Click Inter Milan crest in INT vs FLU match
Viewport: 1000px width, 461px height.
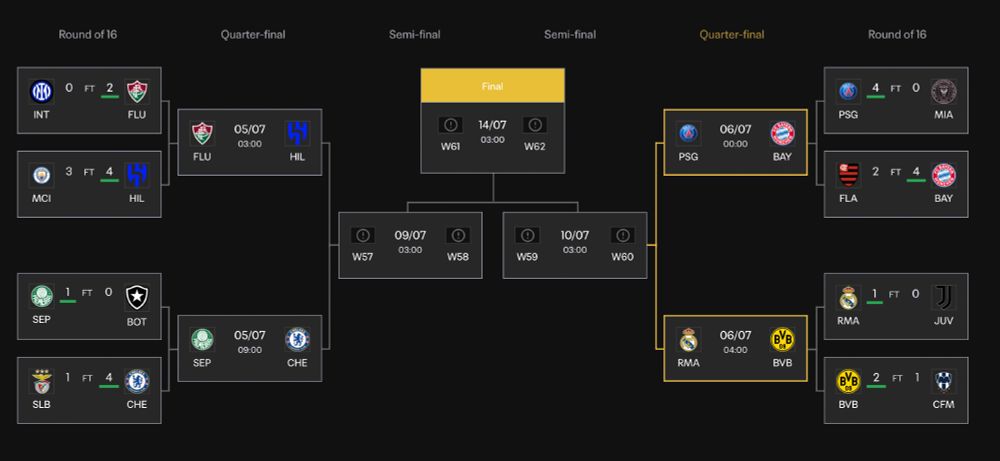pos(41,92)
